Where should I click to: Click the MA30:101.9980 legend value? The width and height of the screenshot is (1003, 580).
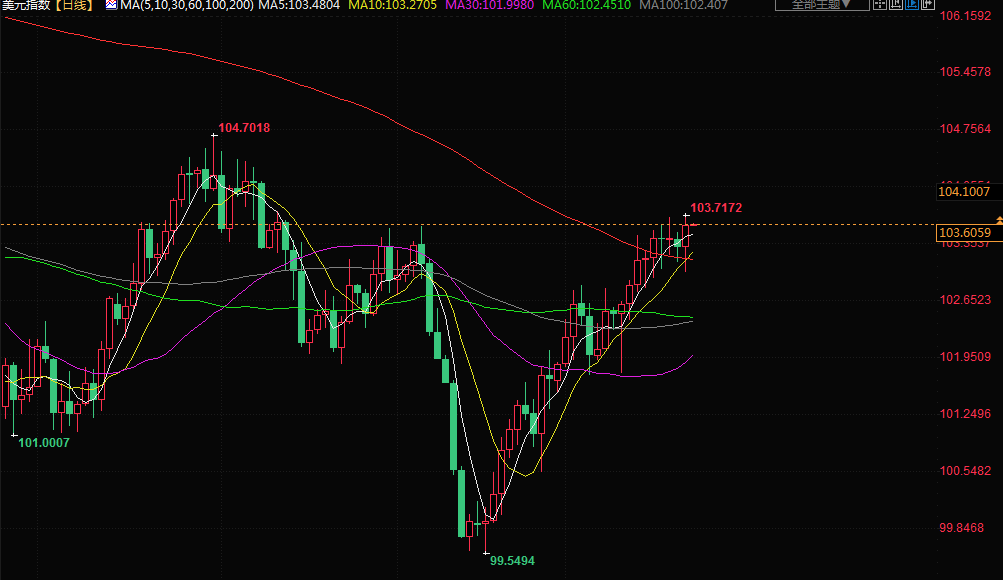489,5
